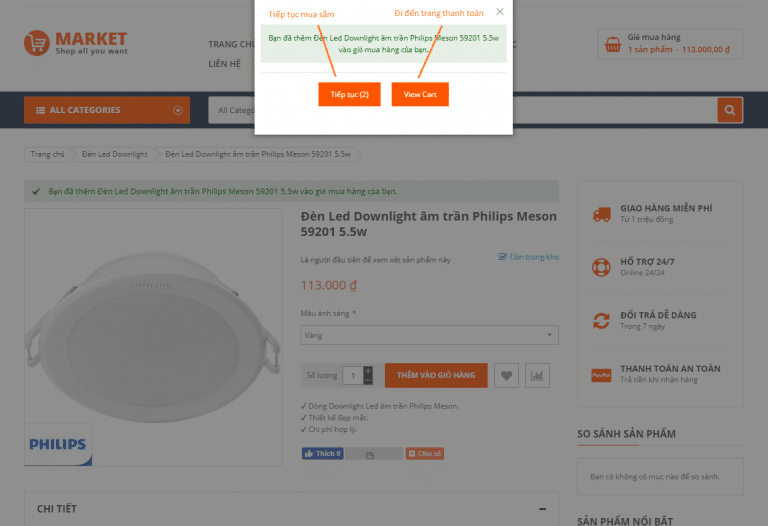
Task: Click Trang chủ breadcrumb link
Action: click(47, 155)
